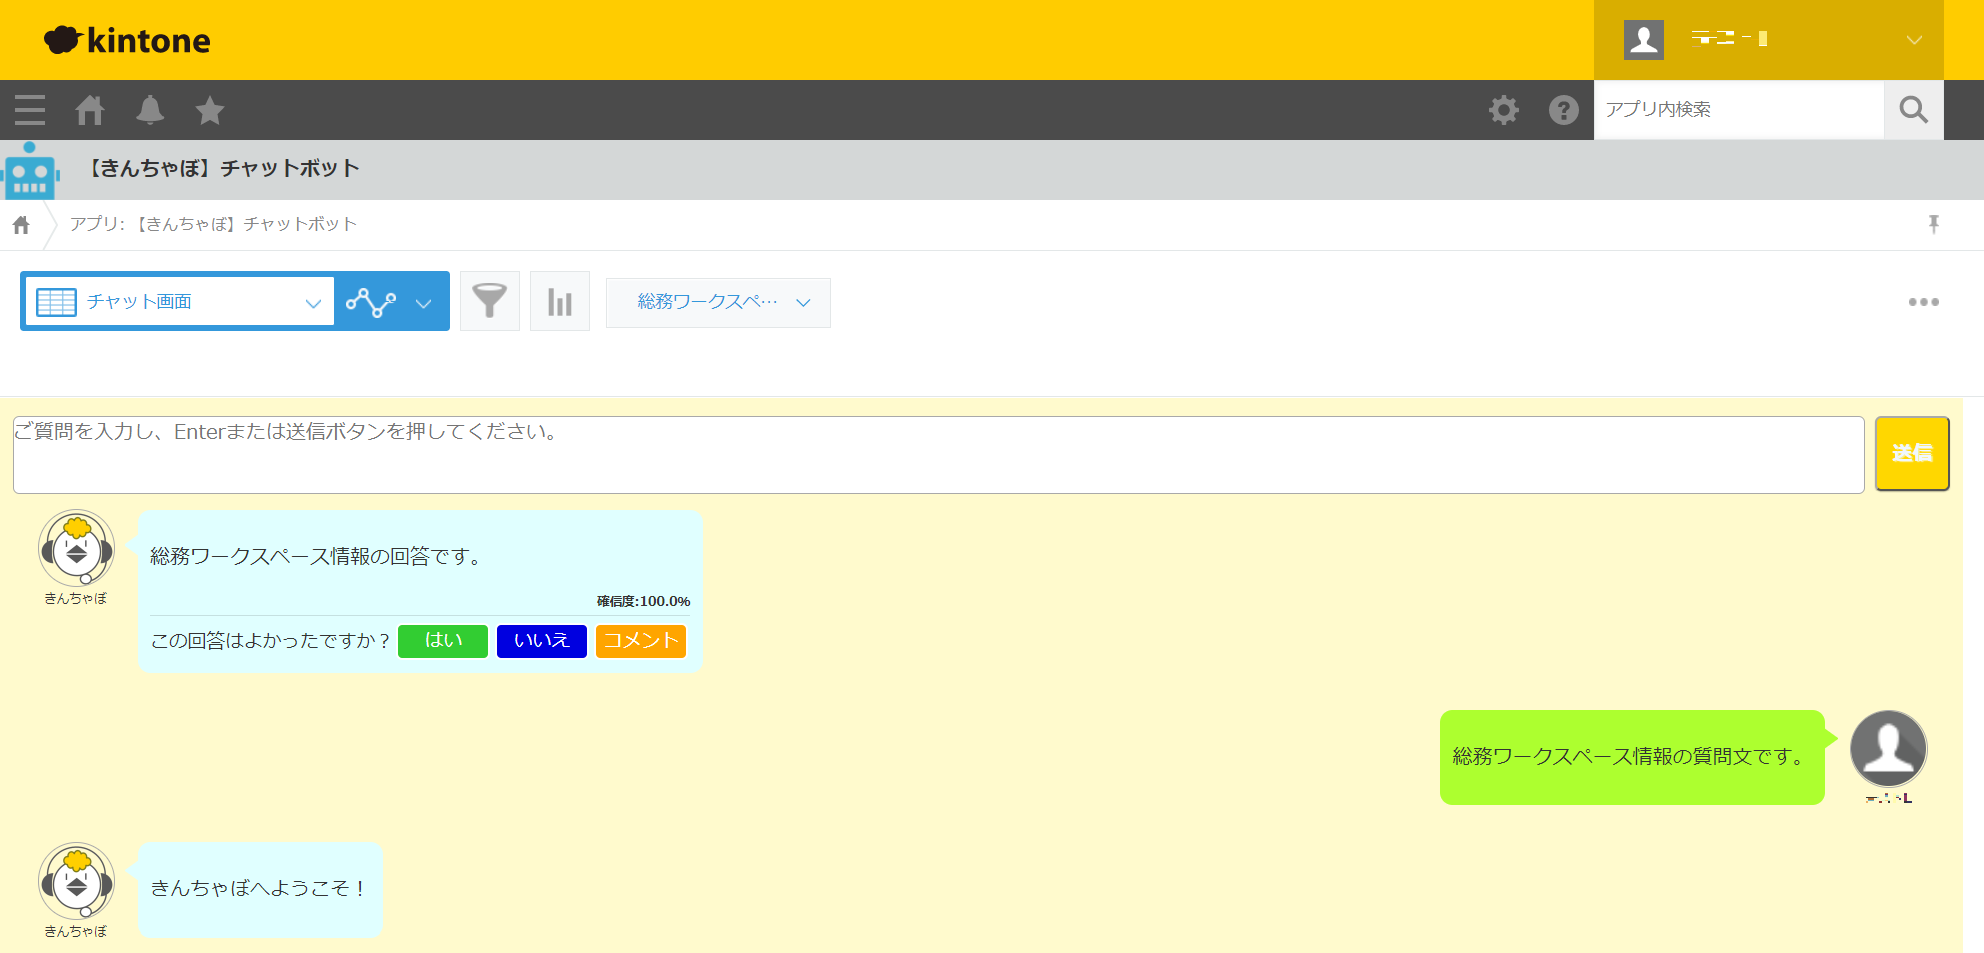1984x953 pixels.
Task: Open the filter funnel icon
Action: (489, 301)
